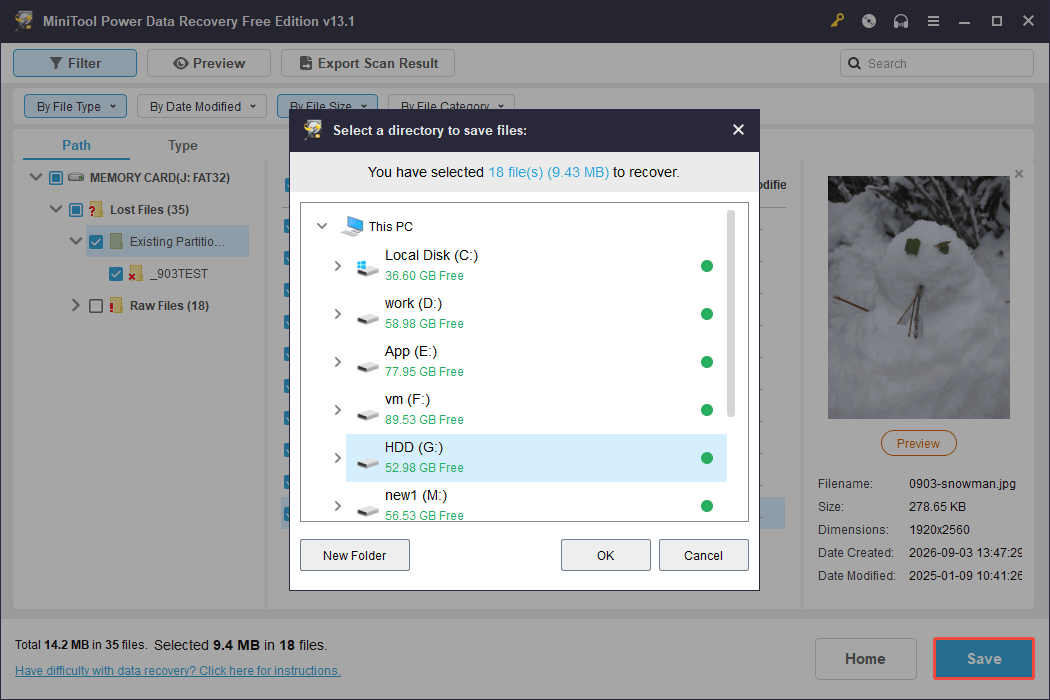Expand vm (F:) drive folder tree

(338, 410)
